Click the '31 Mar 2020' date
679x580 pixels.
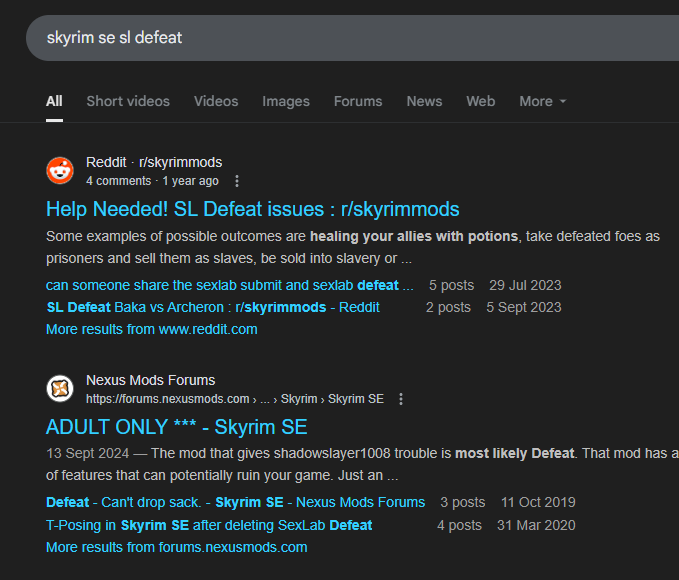point(536,525)
